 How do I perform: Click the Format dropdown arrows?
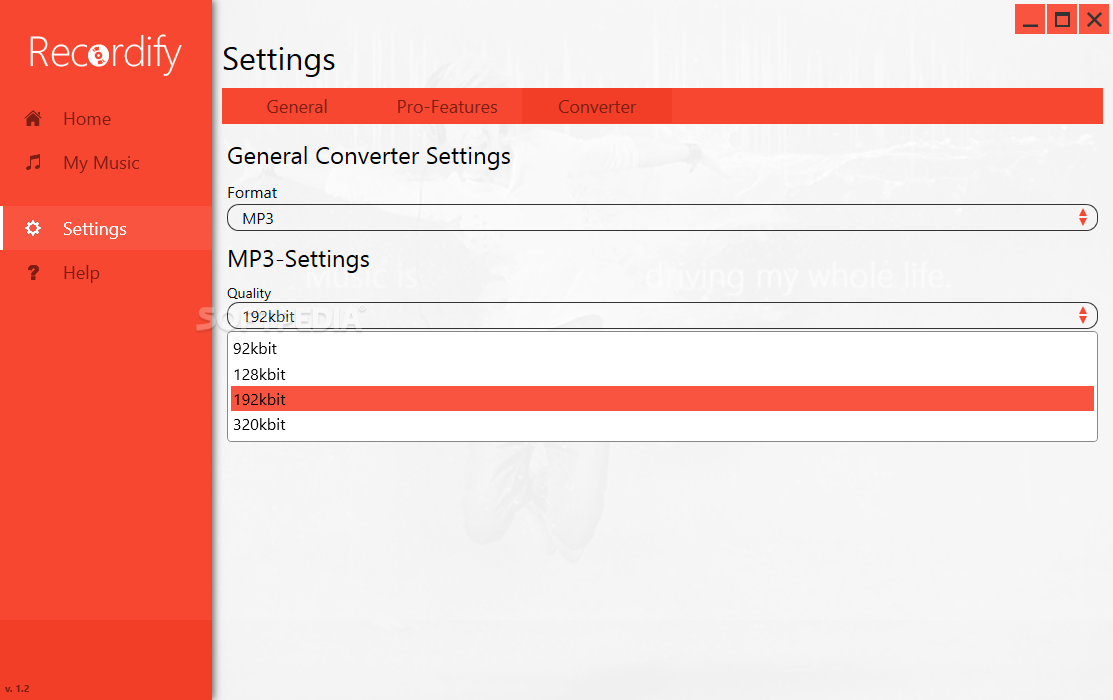[x=1082, y=217]
